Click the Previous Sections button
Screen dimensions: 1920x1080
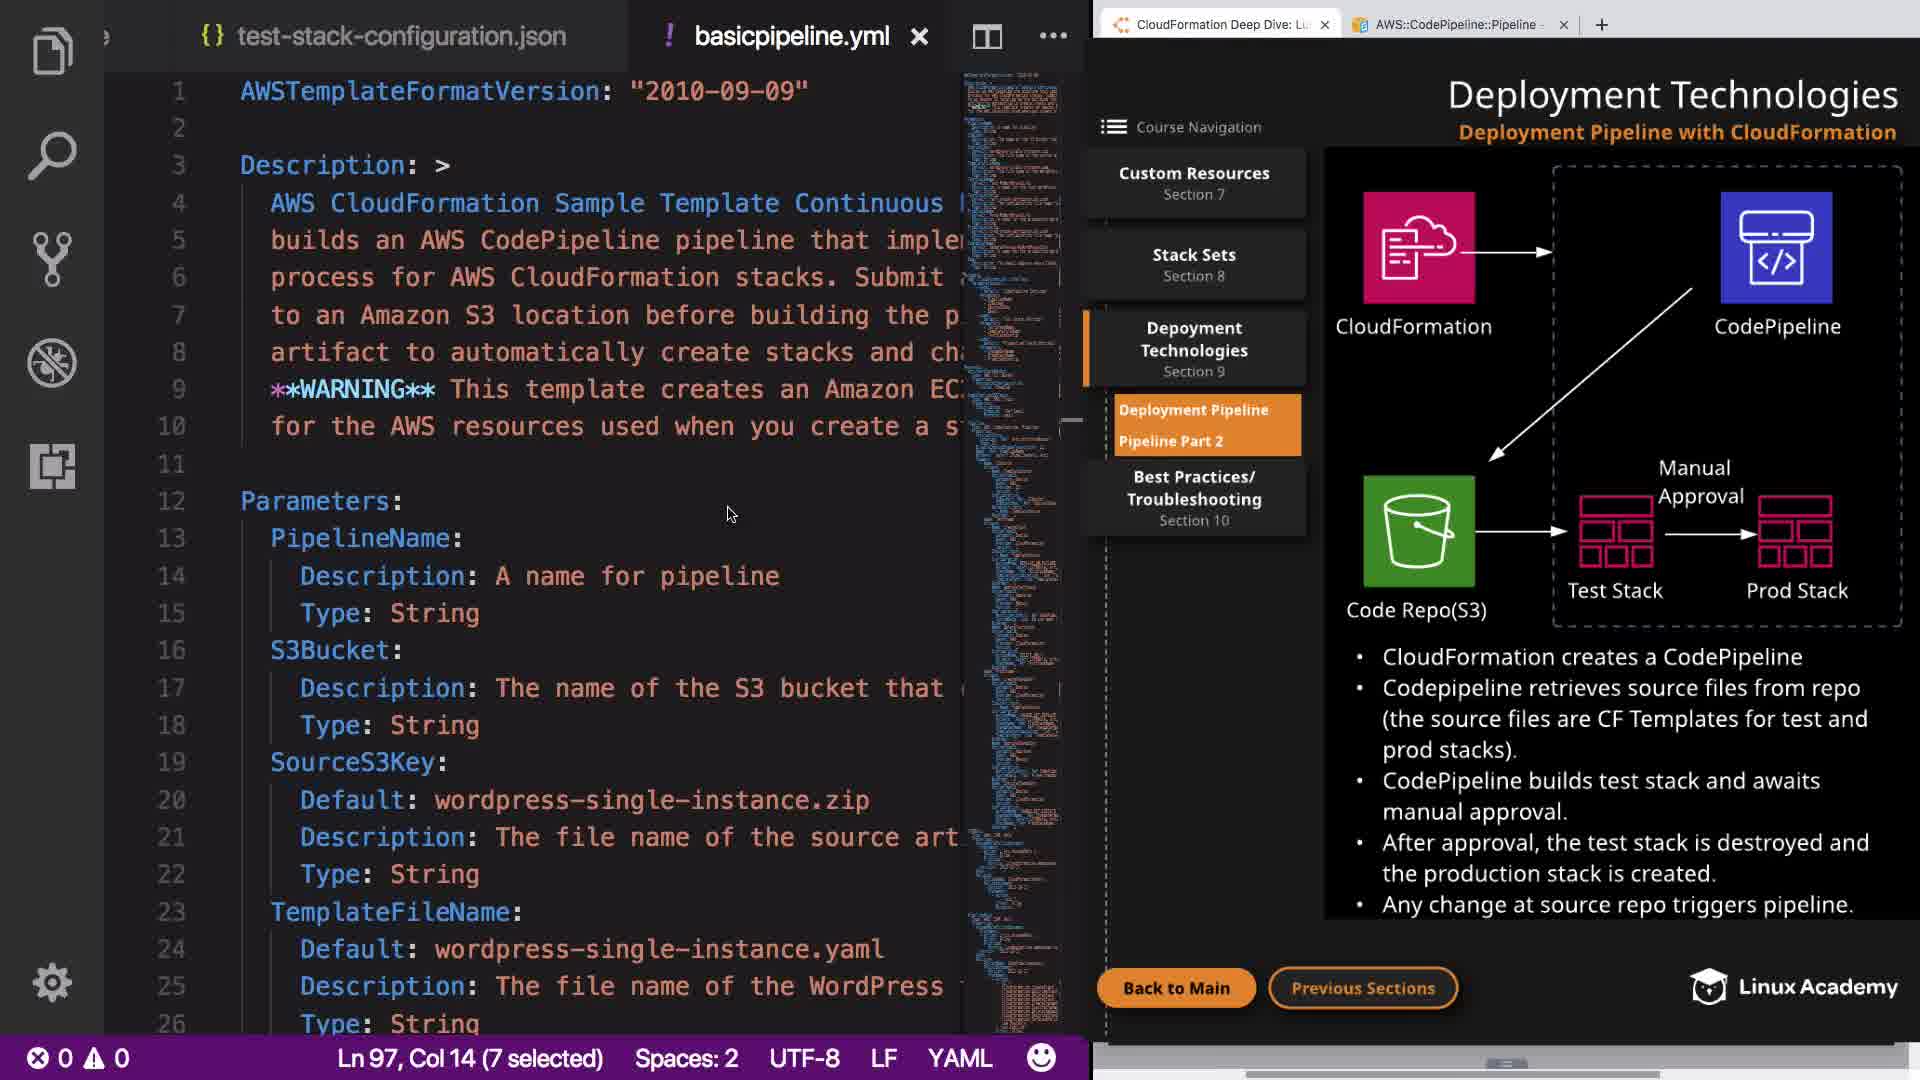[1362, 988]
